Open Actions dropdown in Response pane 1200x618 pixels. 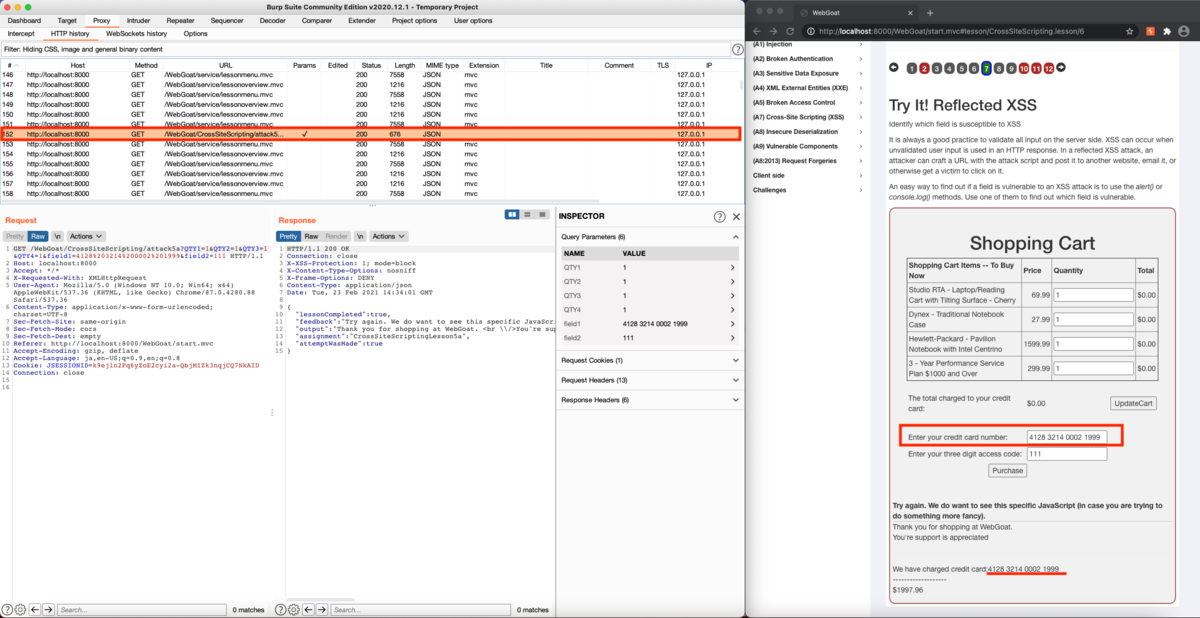click(x=388, y=236)
